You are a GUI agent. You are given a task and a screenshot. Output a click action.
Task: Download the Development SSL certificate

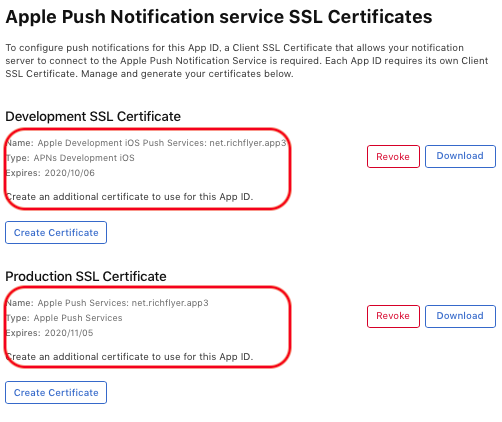460,156
